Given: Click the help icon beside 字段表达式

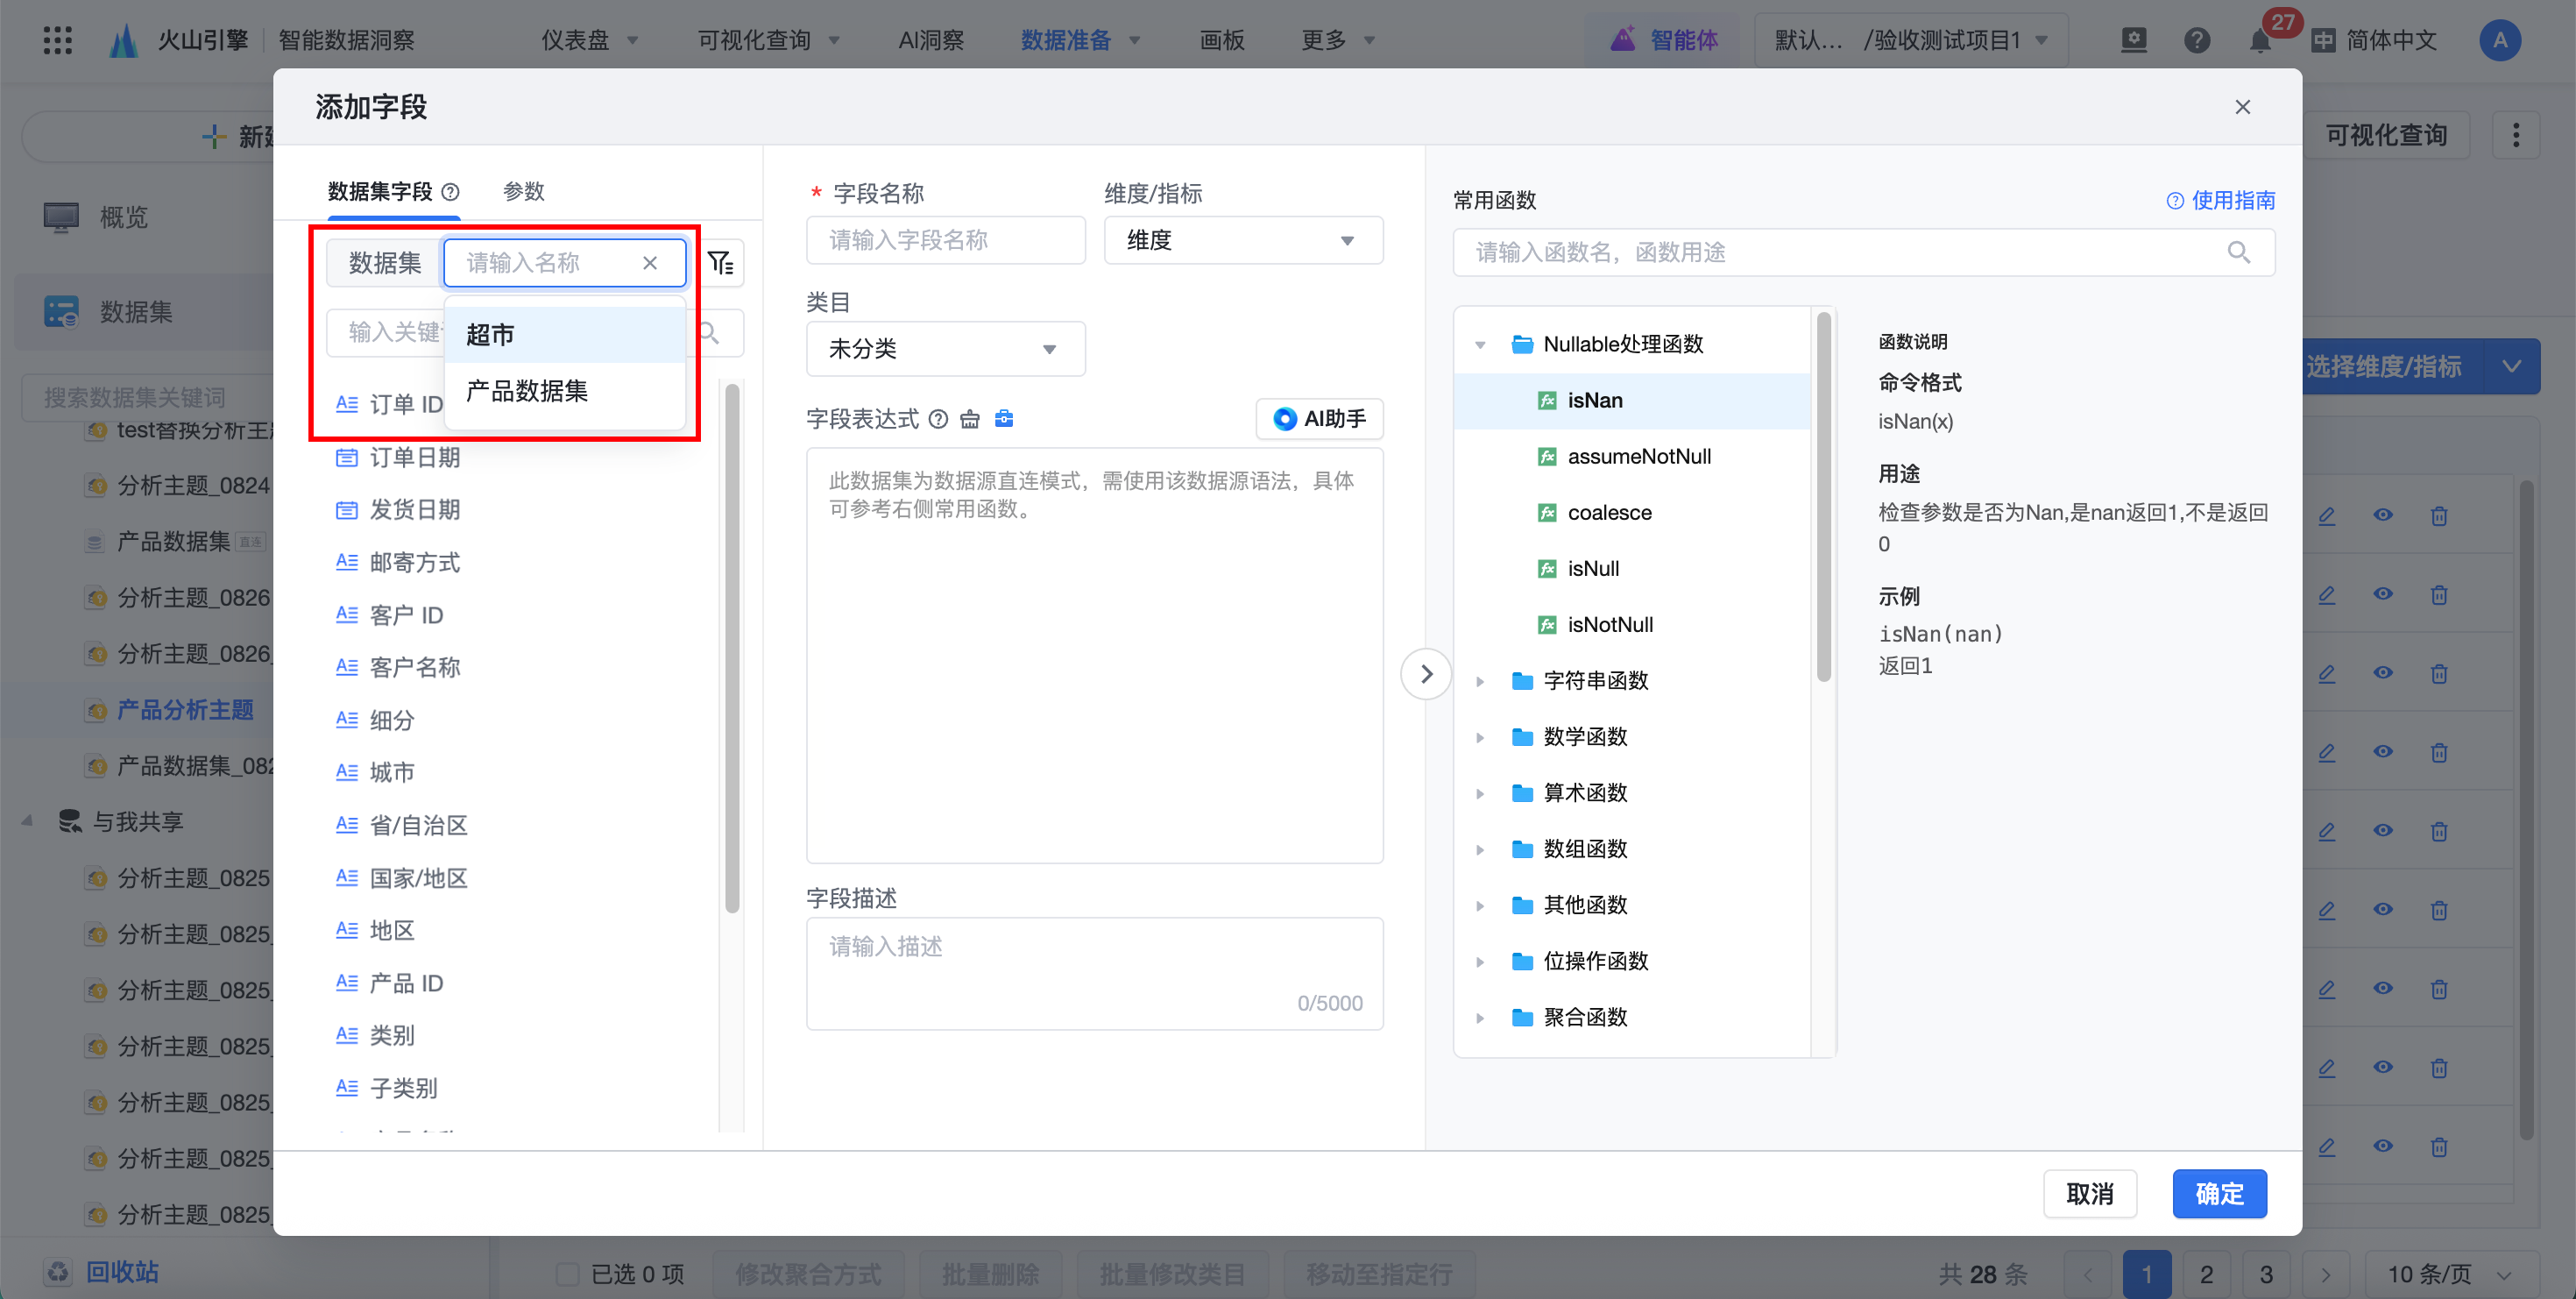Looking at the screenshot, I should [x=938, y=419].
